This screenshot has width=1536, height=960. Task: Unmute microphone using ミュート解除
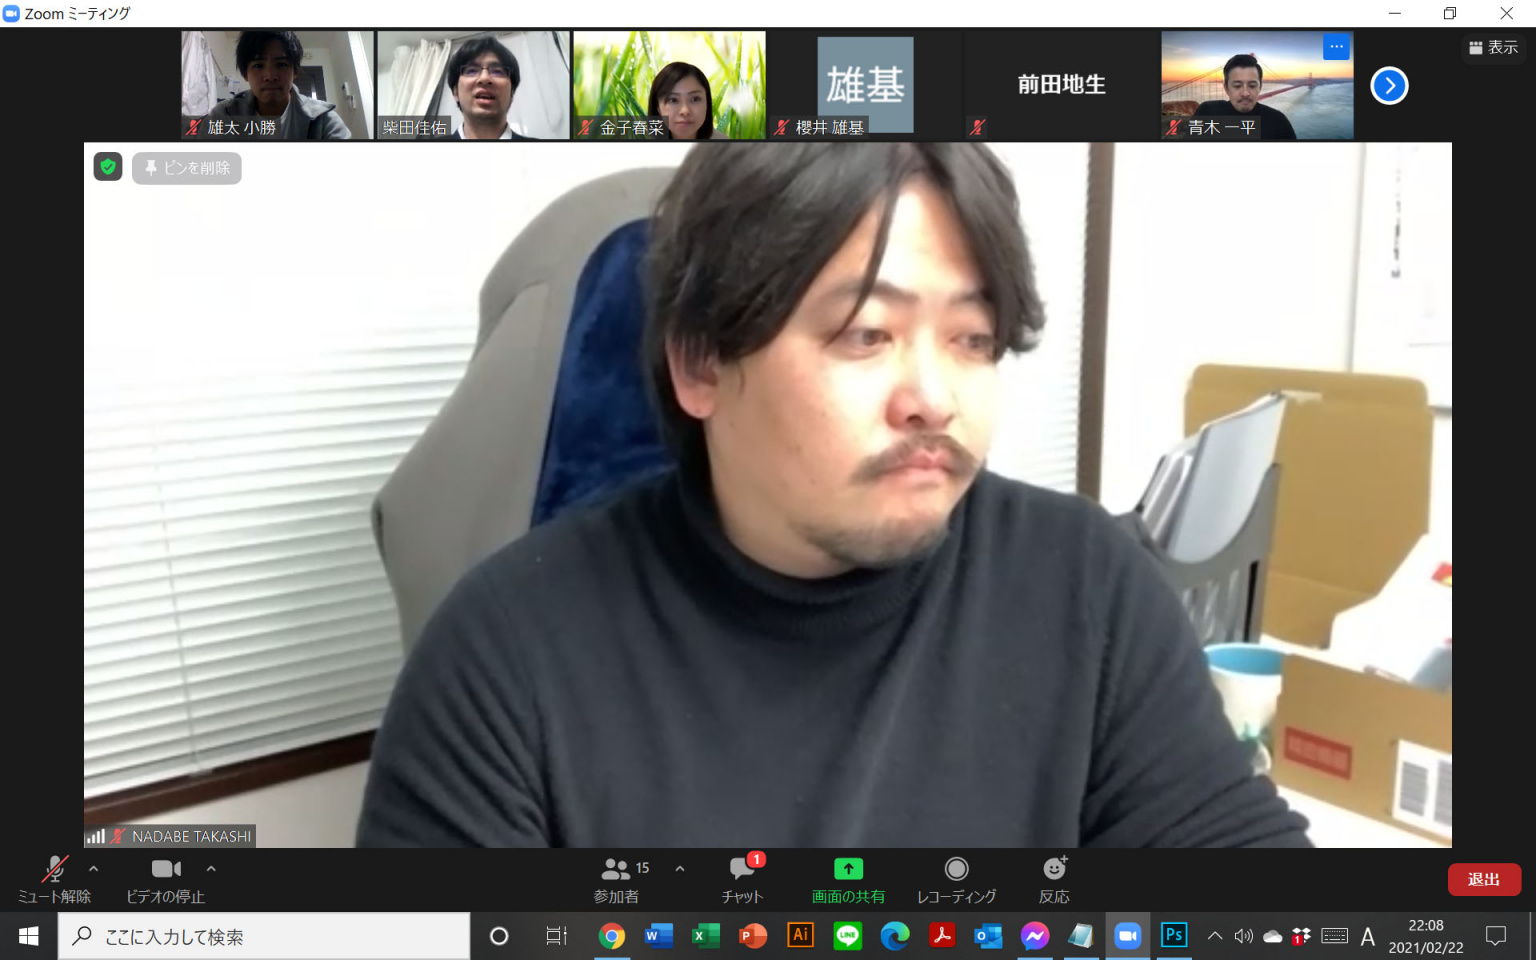(54, 869)
